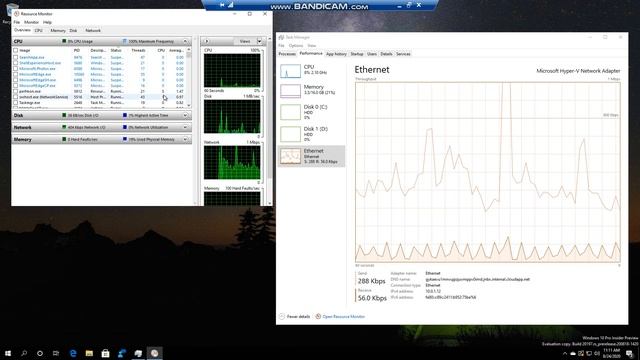The image size is (640, 360).
Task: Click Open Resource Monitor link
Action: click(344, 316)
